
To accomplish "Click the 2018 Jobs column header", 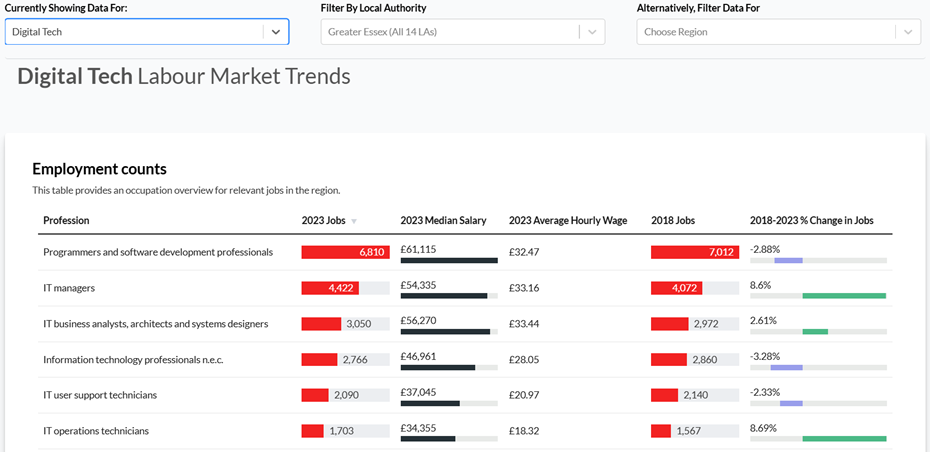I will pyautogui.click(x=673, y=220).
